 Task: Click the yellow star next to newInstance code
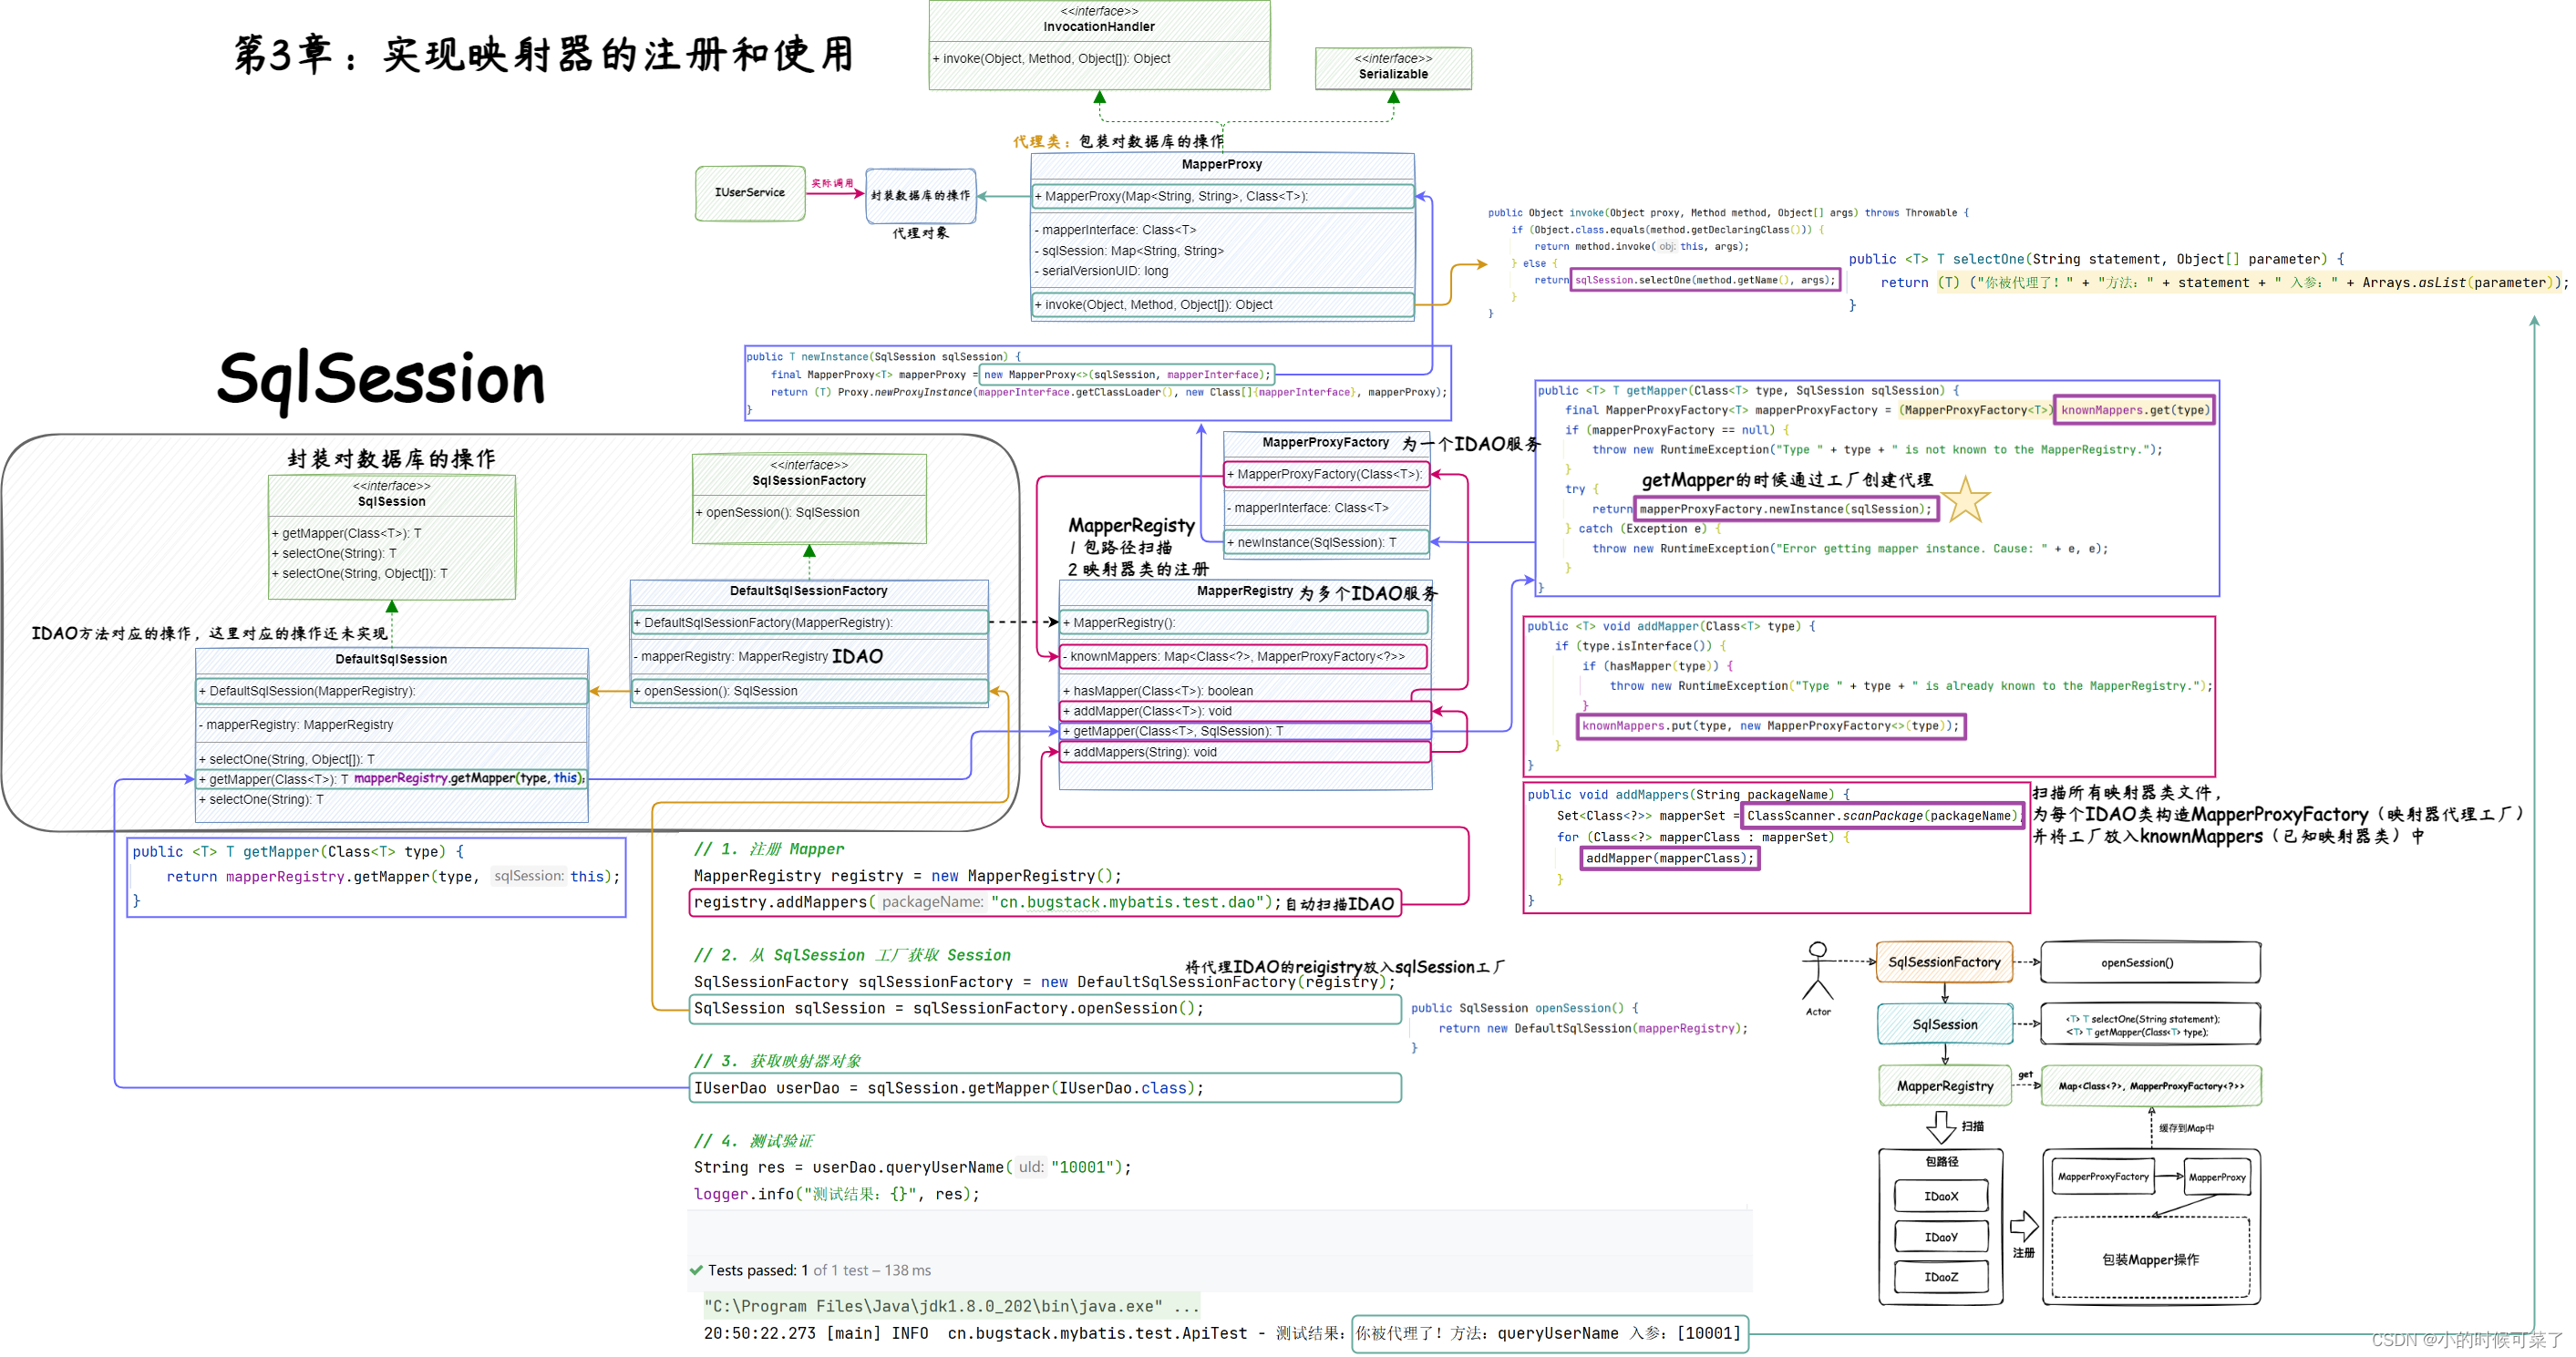pyautogui.click(x=1965, y=499)
